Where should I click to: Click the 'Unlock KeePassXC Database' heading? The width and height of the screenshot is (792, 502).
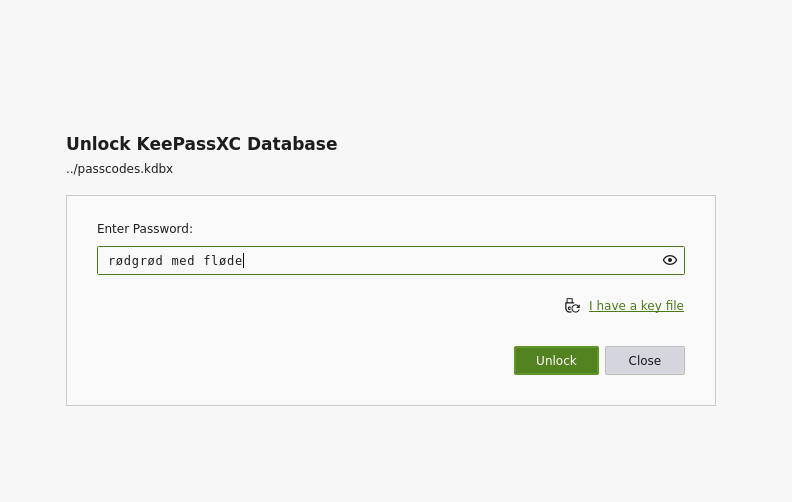point(202,144)
